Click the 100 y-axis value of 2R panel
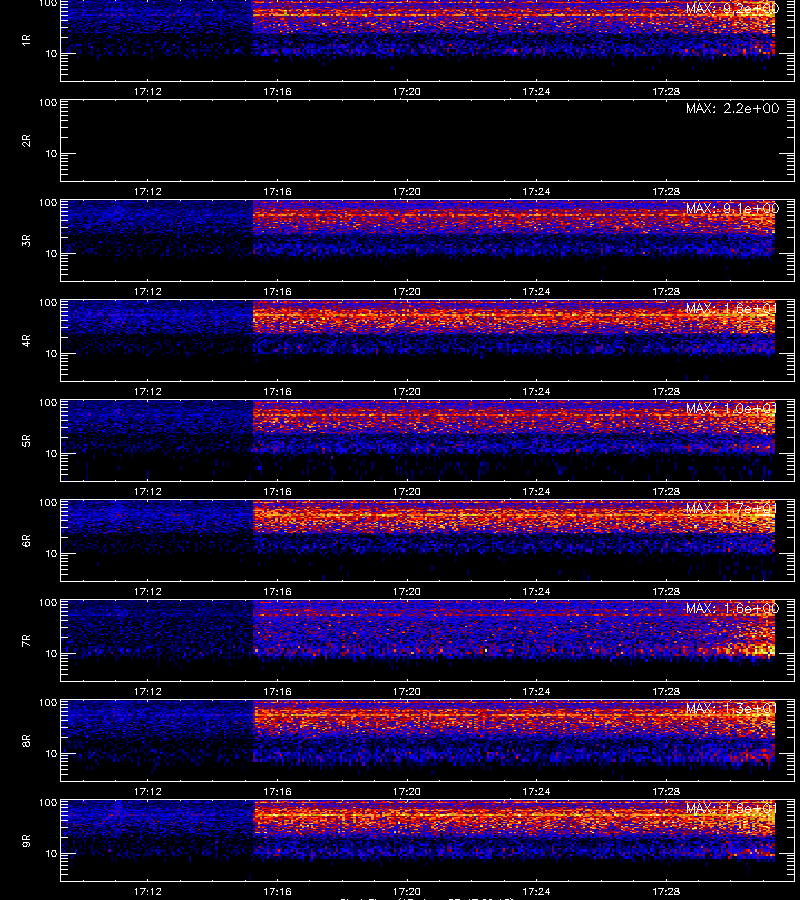The image size is (800, 900). click(x=48, y=103)
